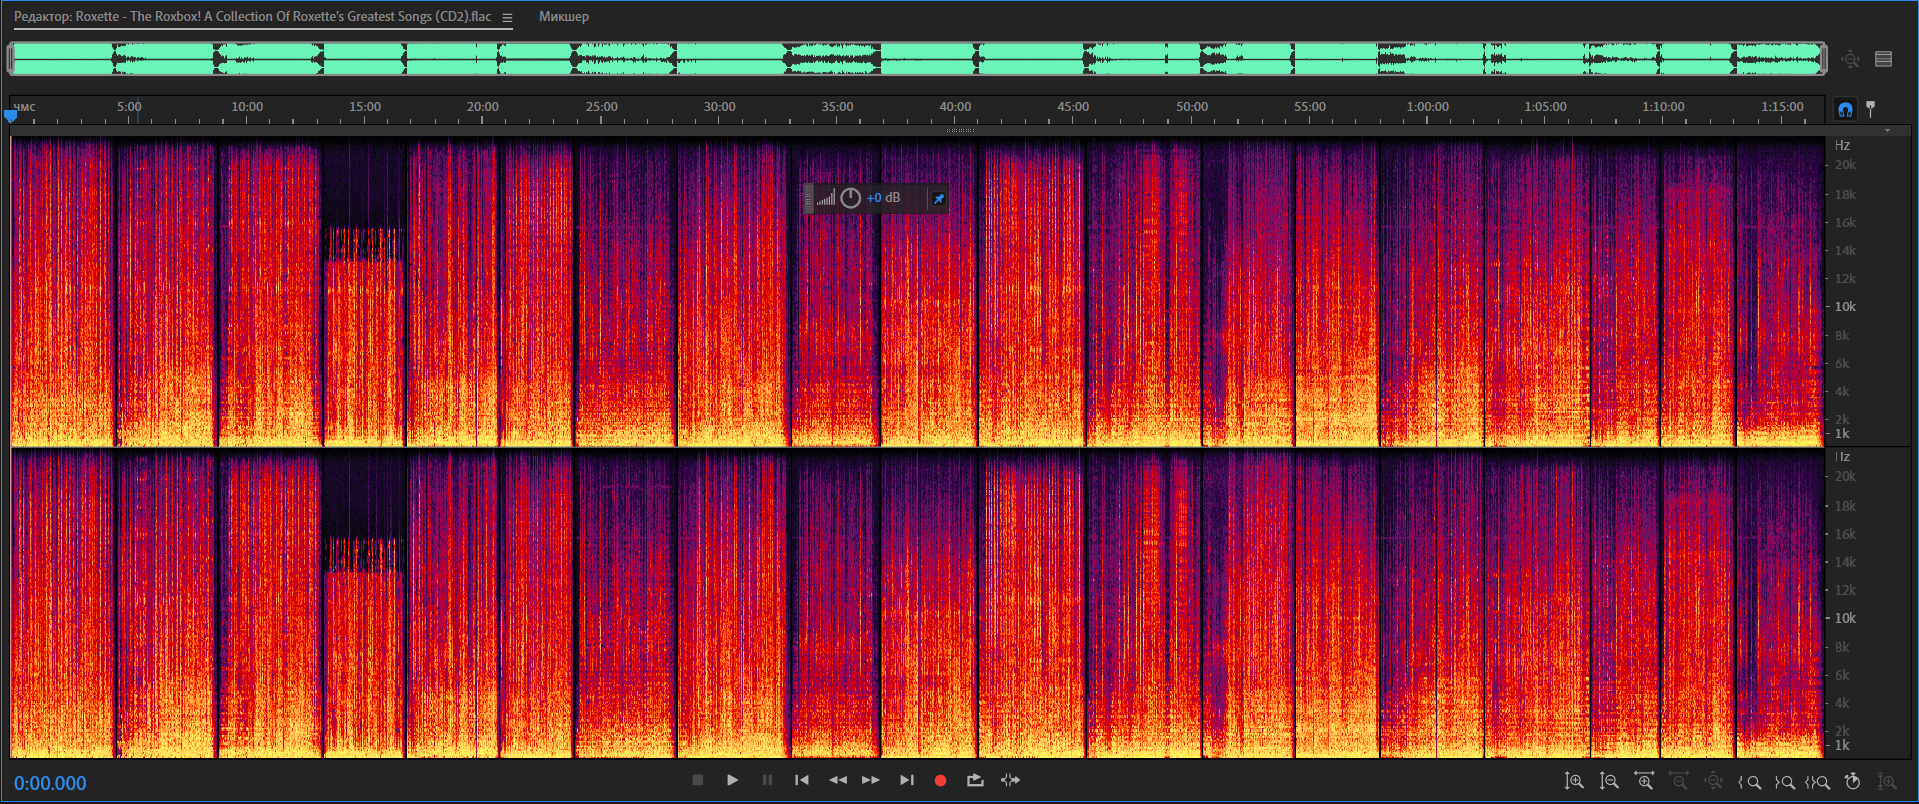
Task: Zoom in at Out Point icon
Action: pyautogui.click(x=1784, y=782)
